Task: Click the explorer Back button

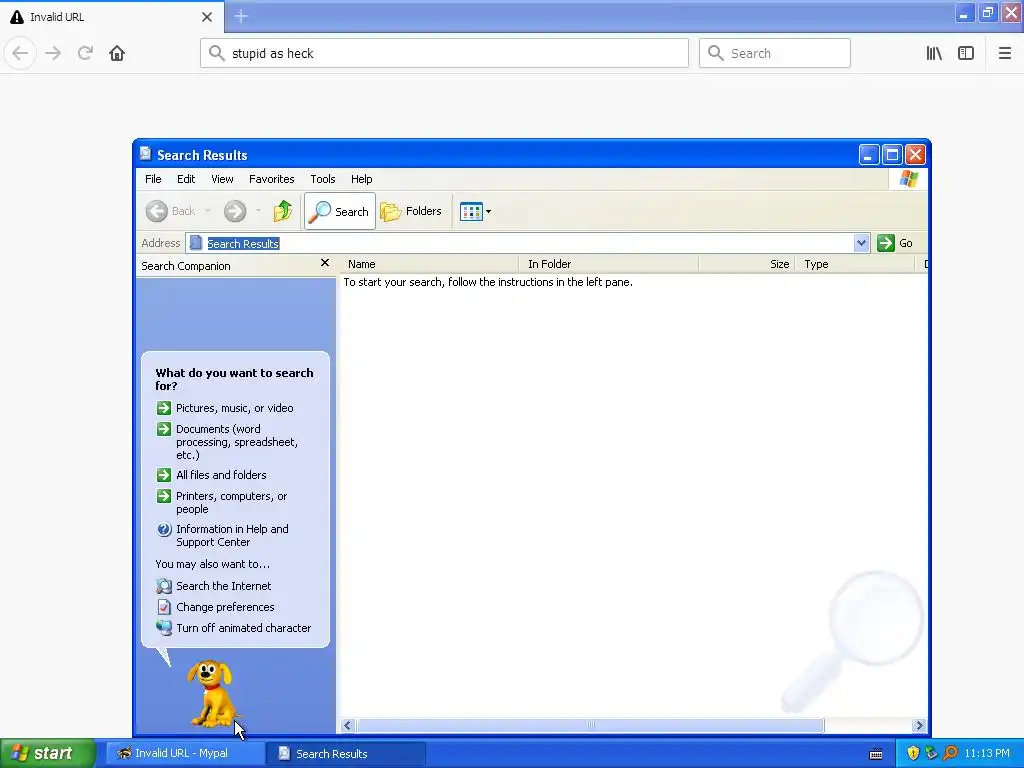Action: (x=171, y=211)
